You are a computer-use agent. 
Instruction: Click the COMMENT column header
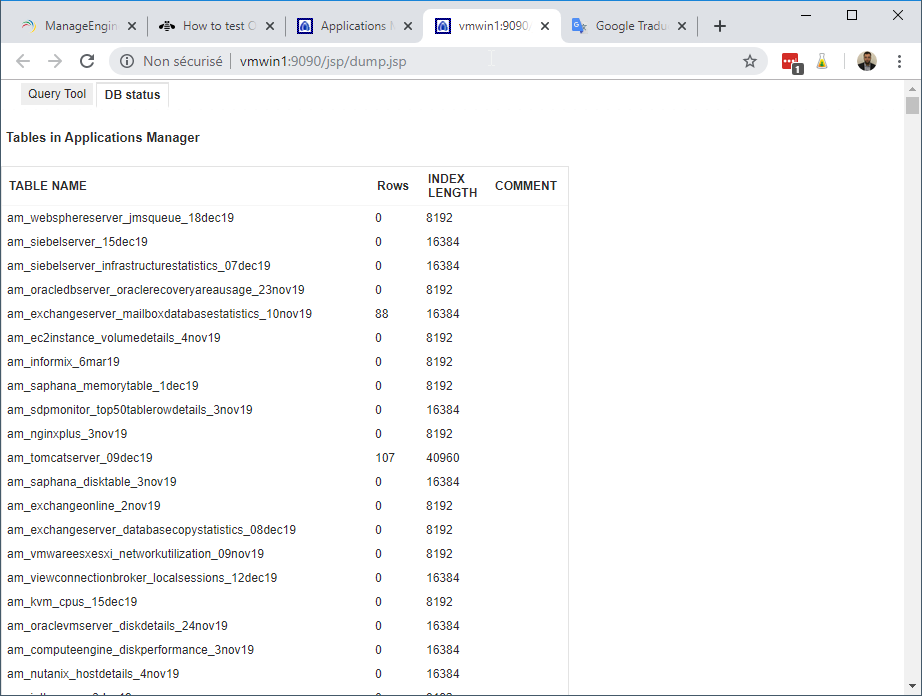click(x=526, y=186)
